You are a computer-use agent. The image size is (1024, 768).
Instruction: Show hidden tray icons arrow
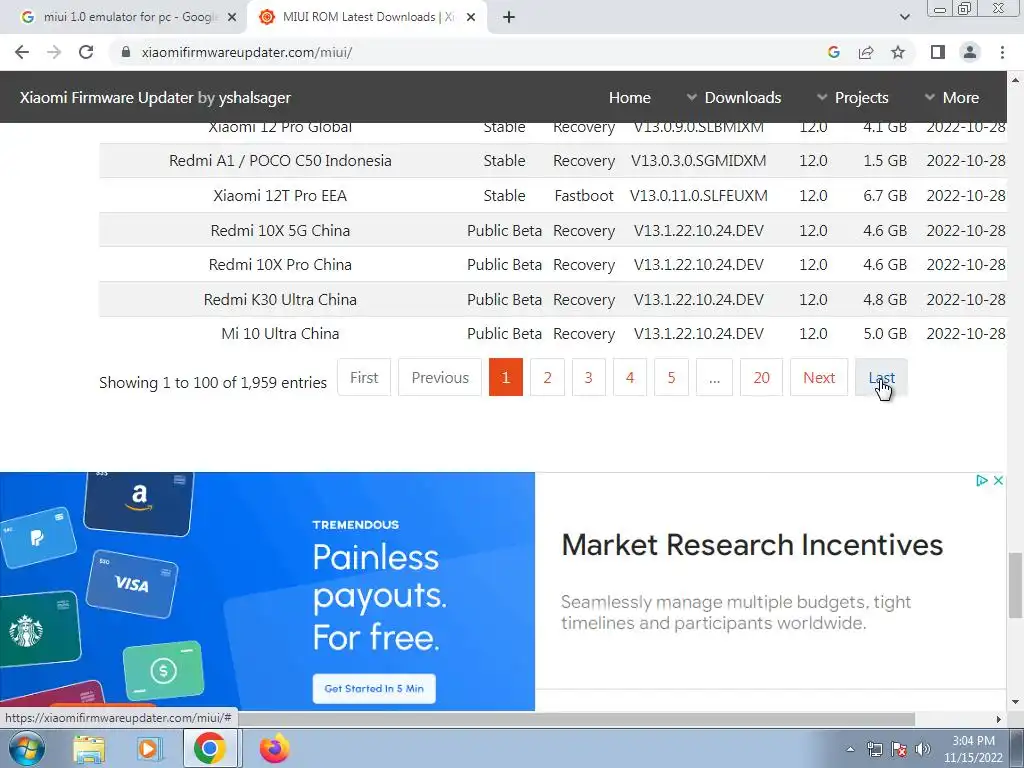pos(850,749)
